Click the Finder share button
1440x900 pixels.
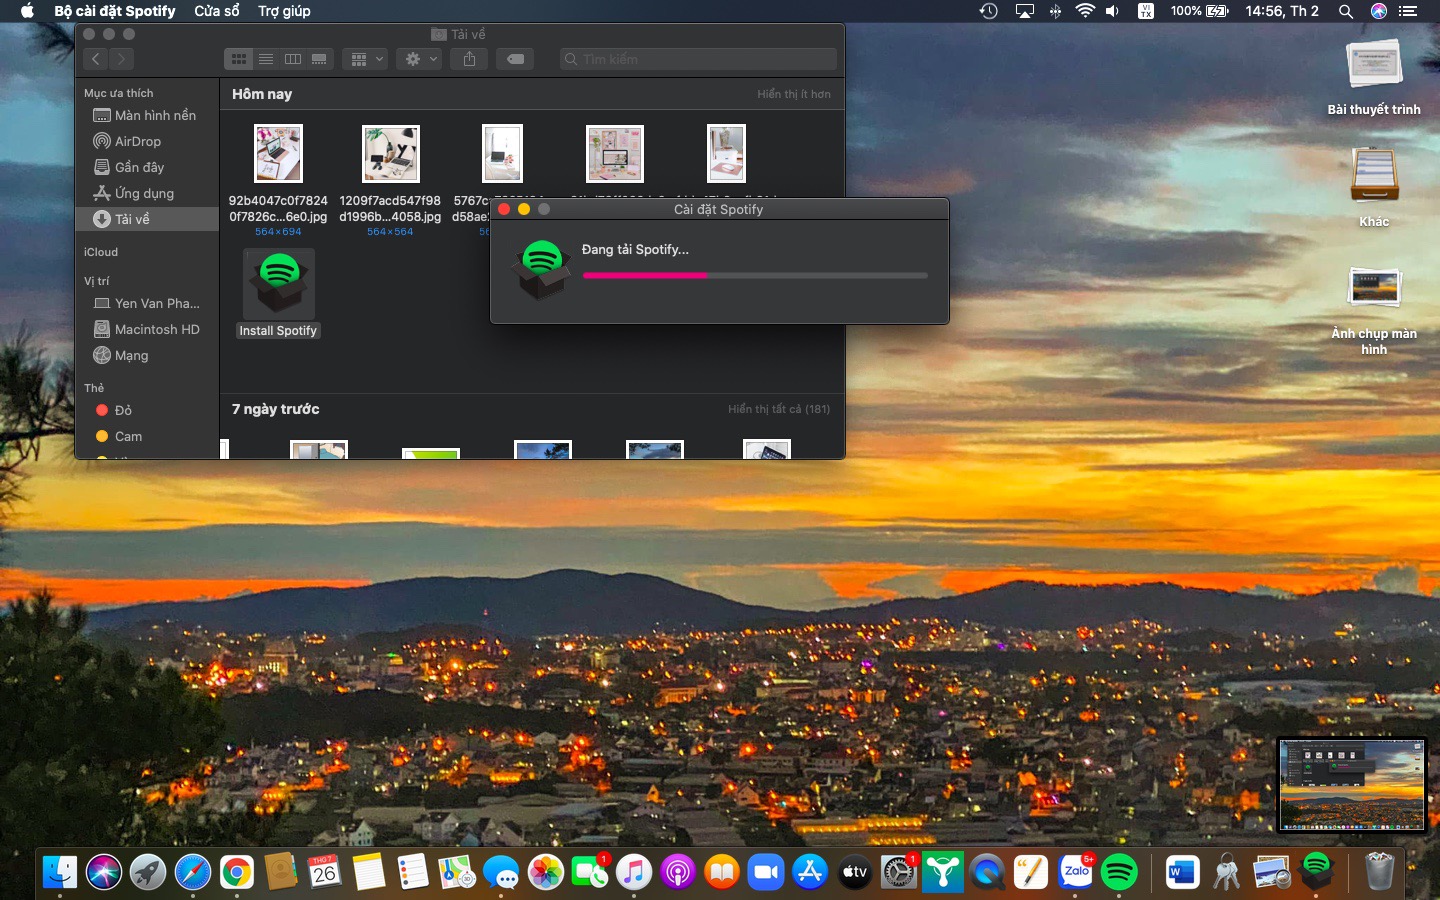469,60
